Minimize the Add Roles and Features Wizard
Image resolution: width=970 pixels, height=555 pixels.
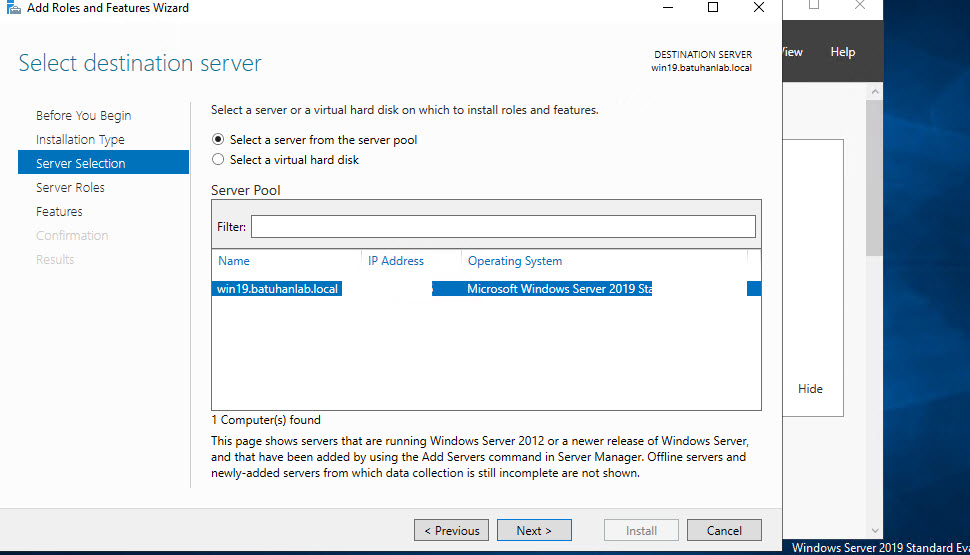[x=666, y=8]
